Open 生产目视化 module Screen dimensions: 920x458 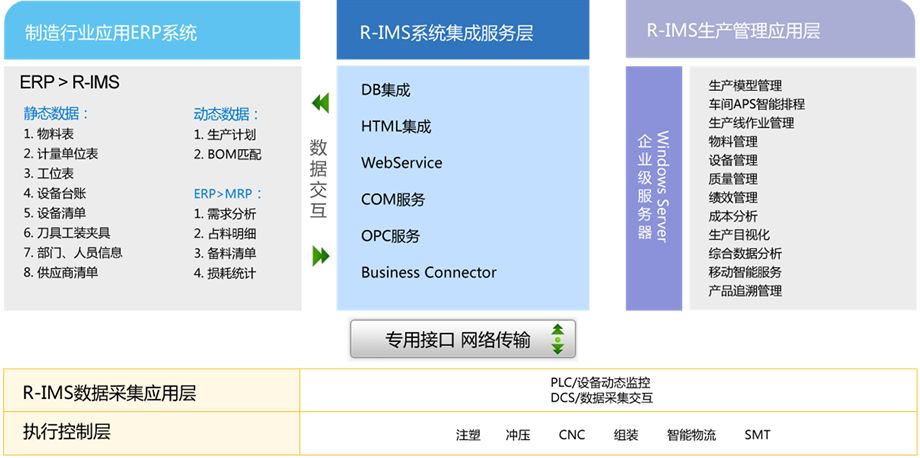pyautogui.click(x=739, y=235)
